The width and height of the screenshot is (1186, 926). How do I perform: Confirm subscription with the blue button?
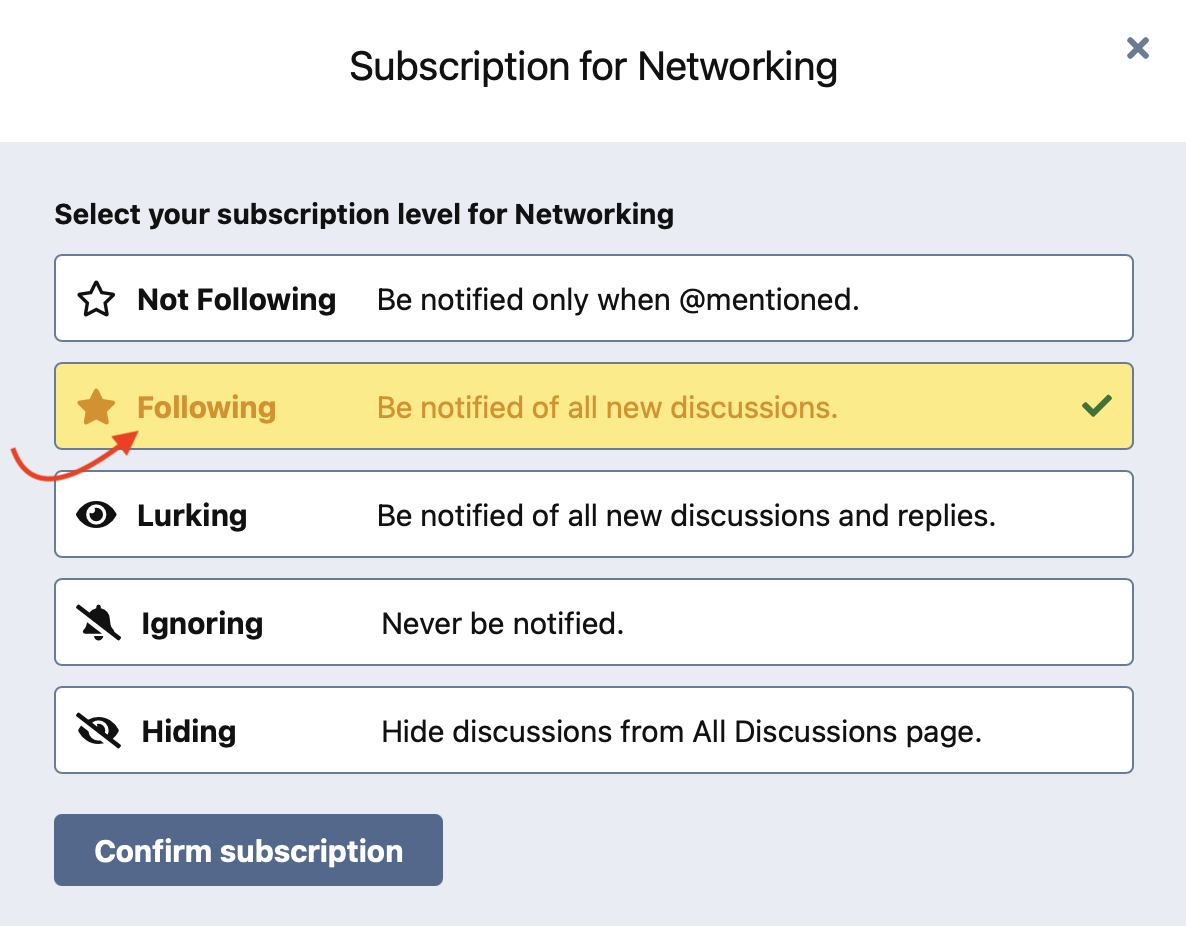coord(248,850)
